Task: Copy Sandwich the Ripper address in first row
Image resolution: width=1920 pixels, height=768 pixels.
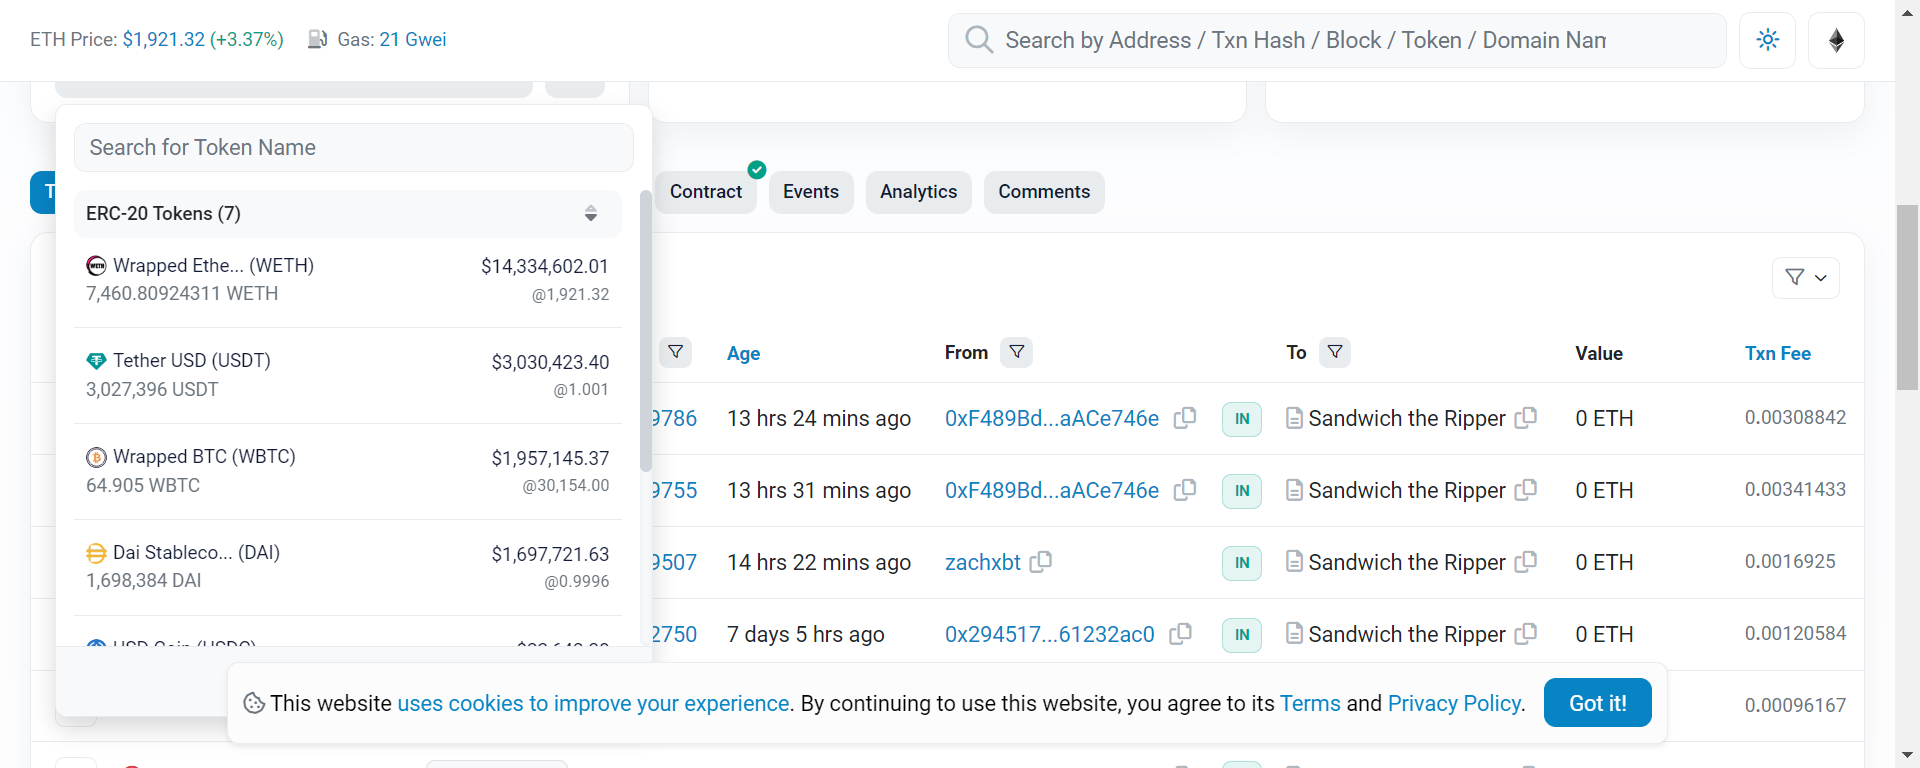Action: pos(1526,418)
